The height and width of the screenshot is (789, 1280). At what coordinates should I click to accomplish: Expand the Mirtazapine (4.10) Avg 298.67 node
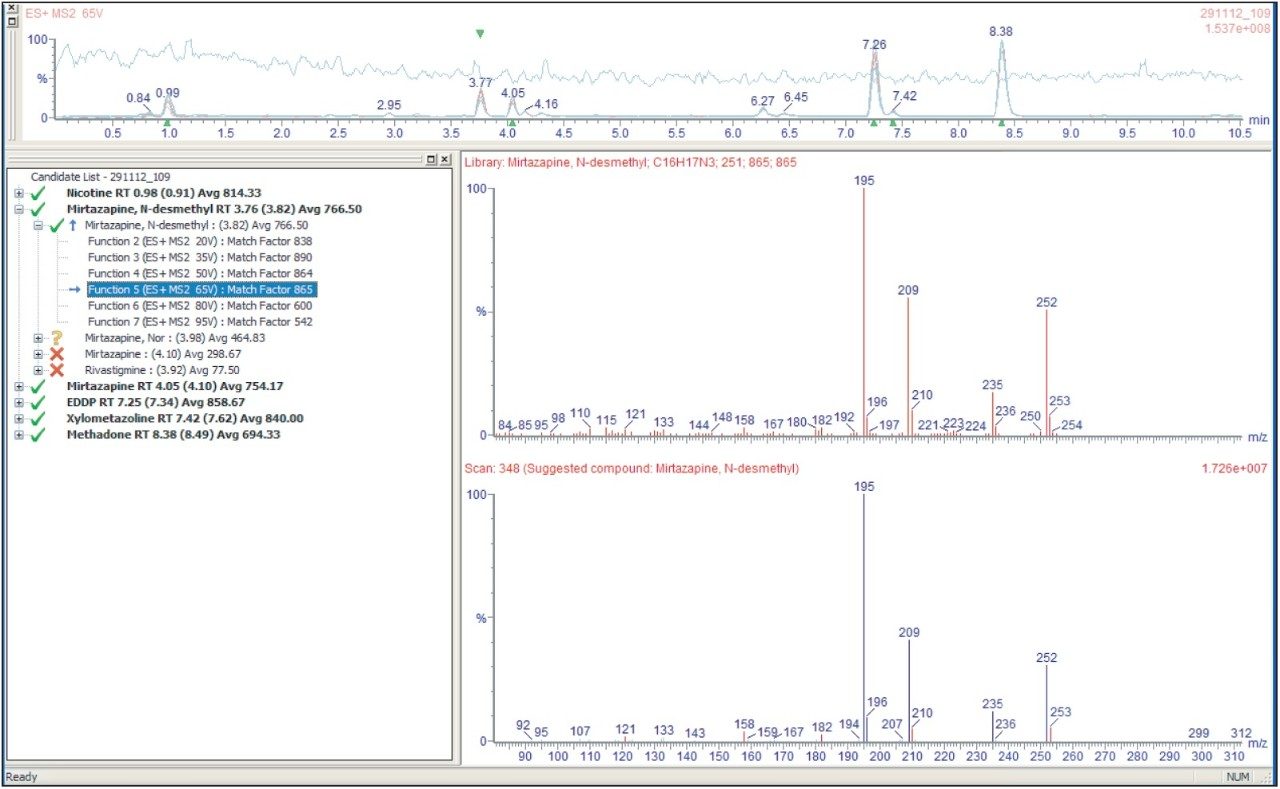click(38, 355)
